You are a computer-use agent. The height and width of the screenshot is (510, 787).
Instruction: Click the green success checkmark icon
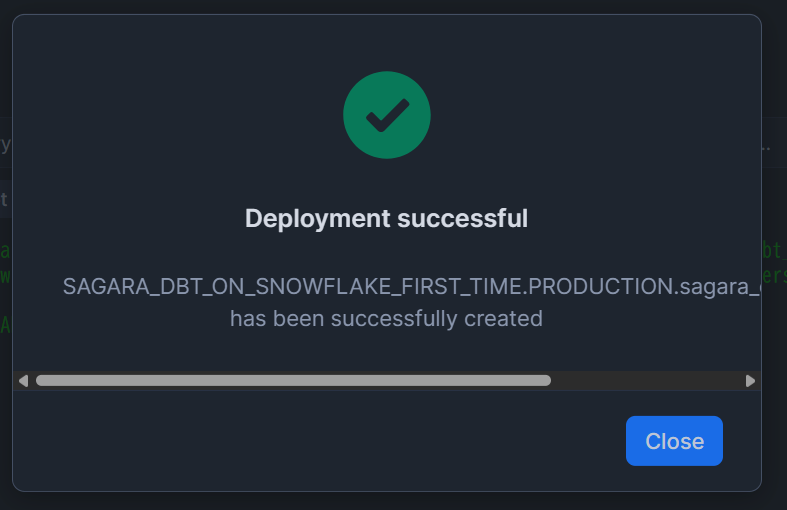pos(386,115)
